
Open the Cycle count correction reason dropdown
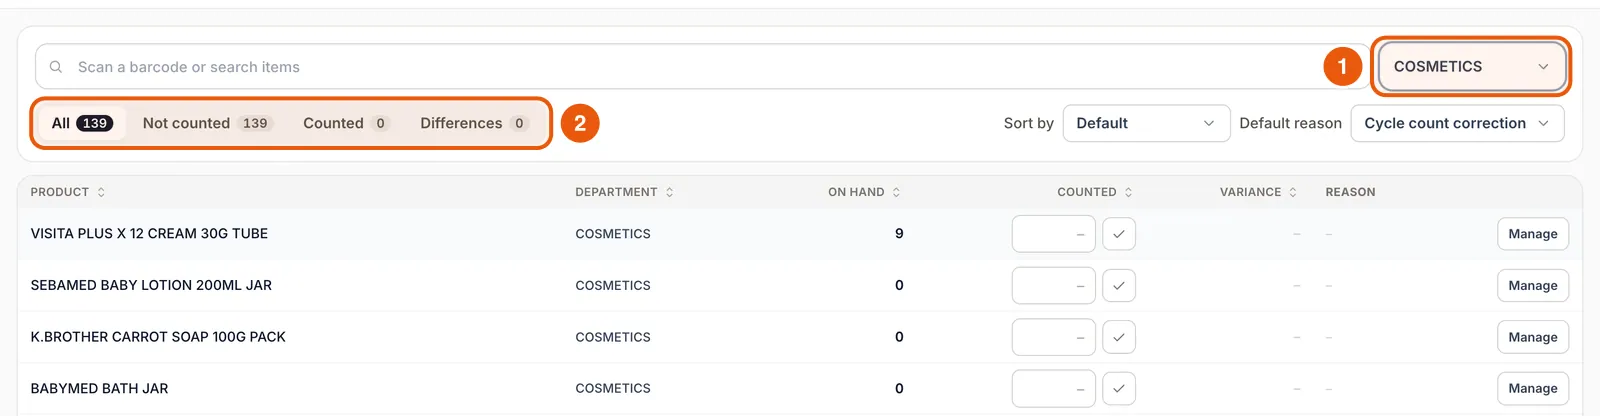(1457, 123)
